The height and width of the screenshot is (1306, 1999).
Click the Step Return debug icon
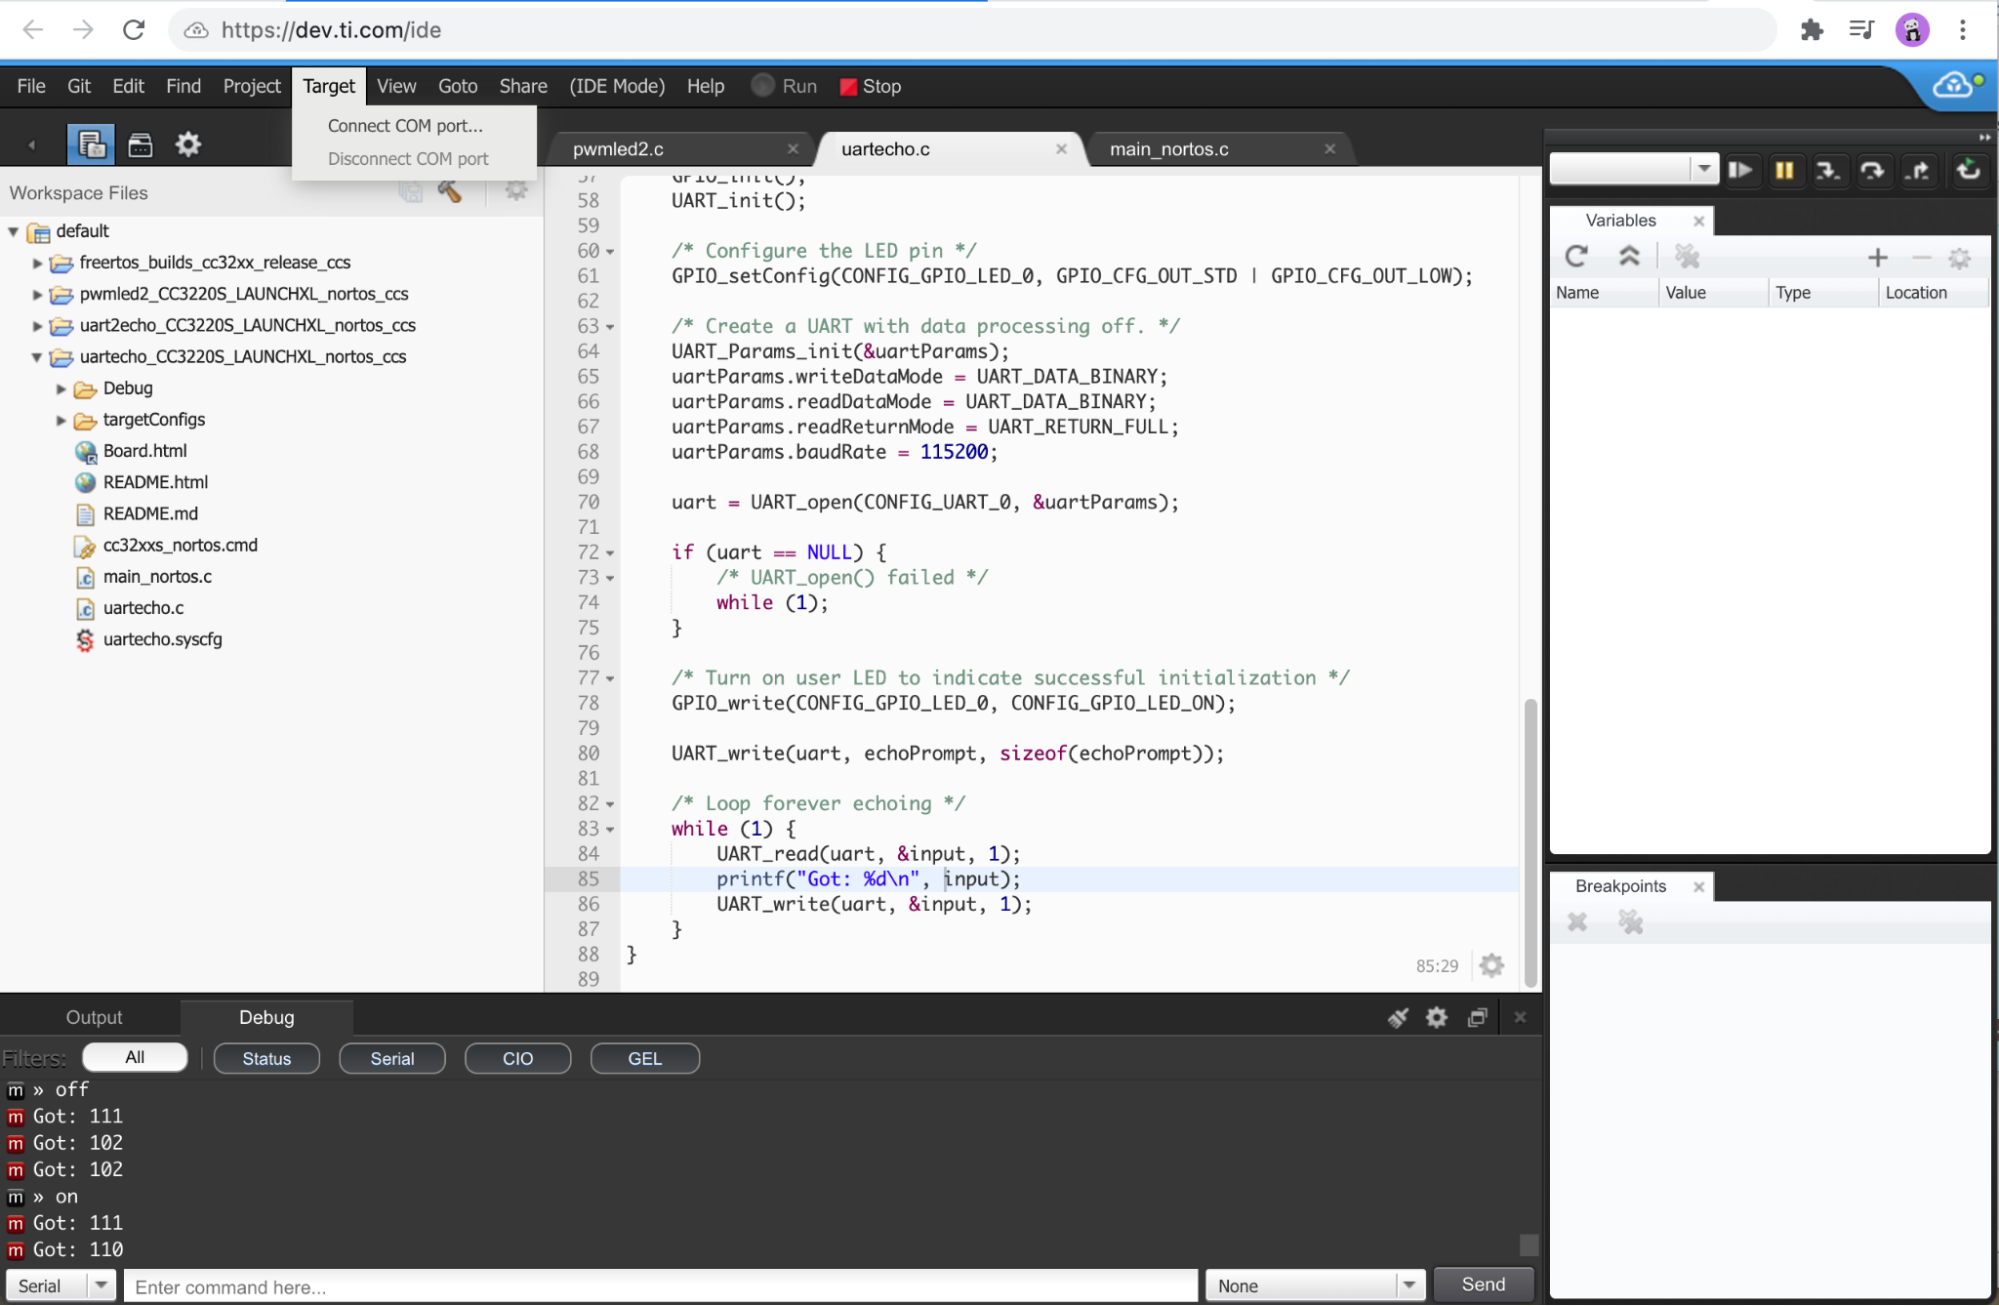(x=1917, y=170)
